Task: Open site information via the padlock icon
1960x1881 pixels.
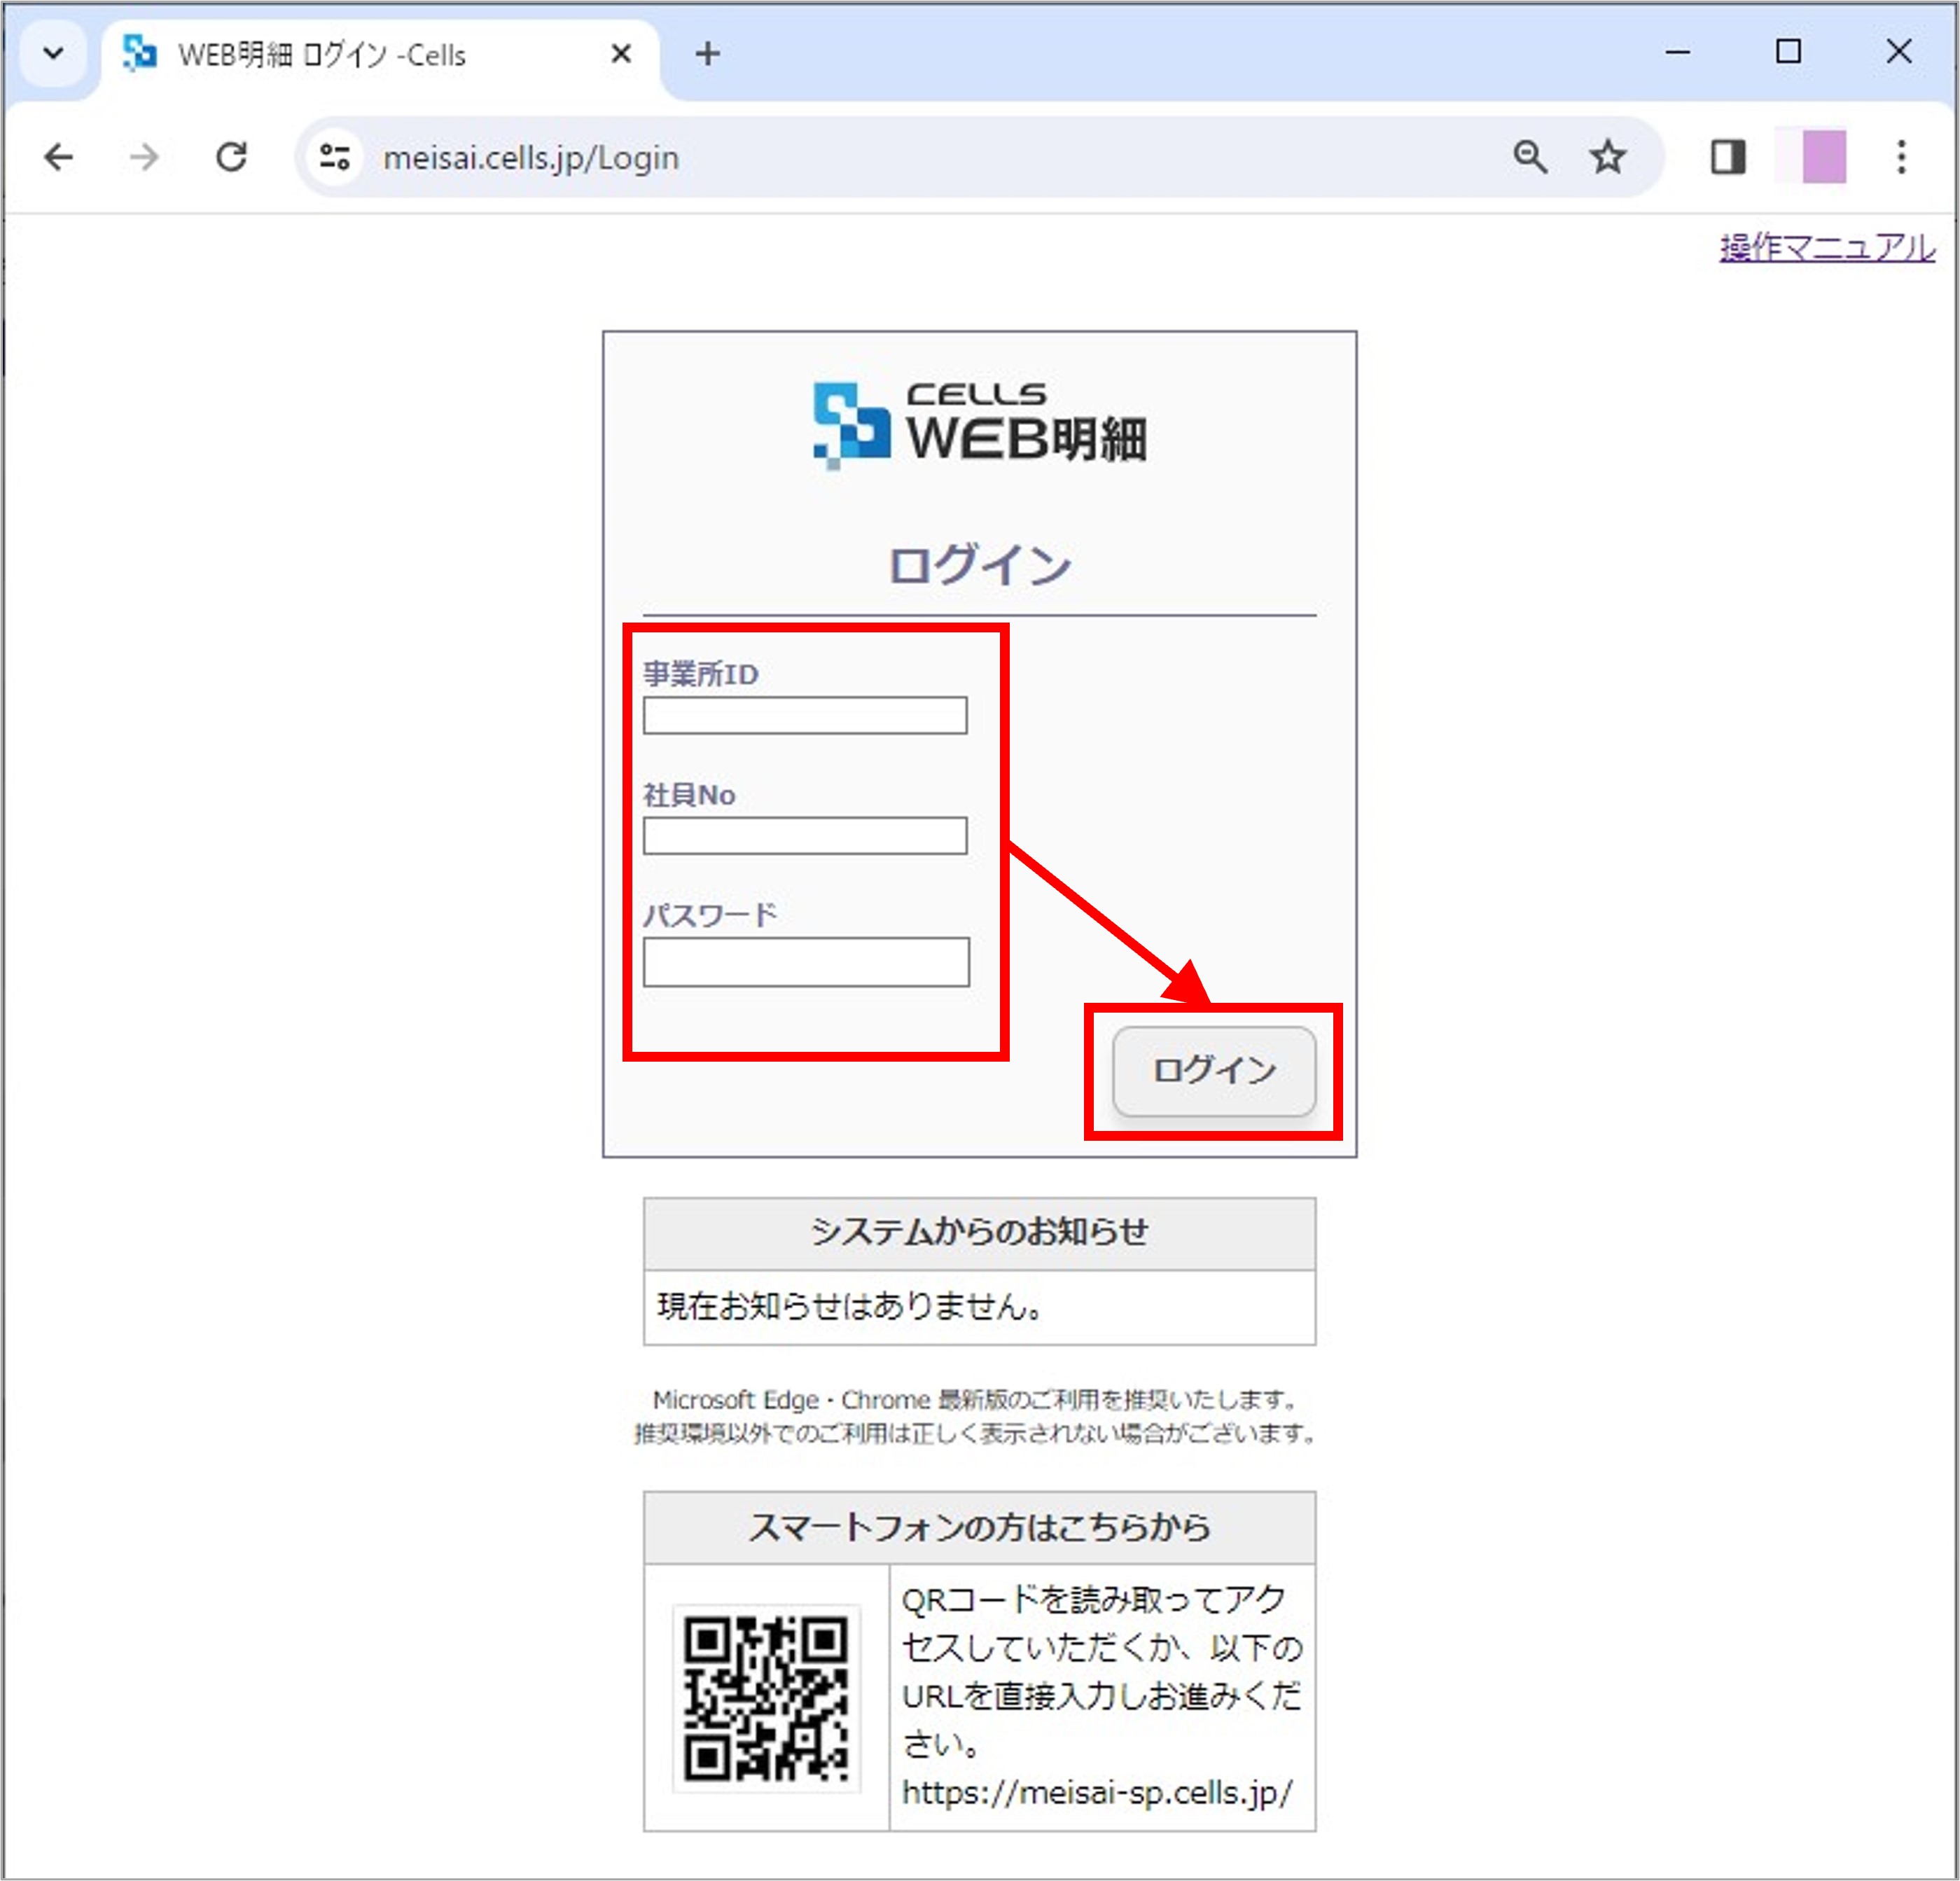Action: point(333,157)
